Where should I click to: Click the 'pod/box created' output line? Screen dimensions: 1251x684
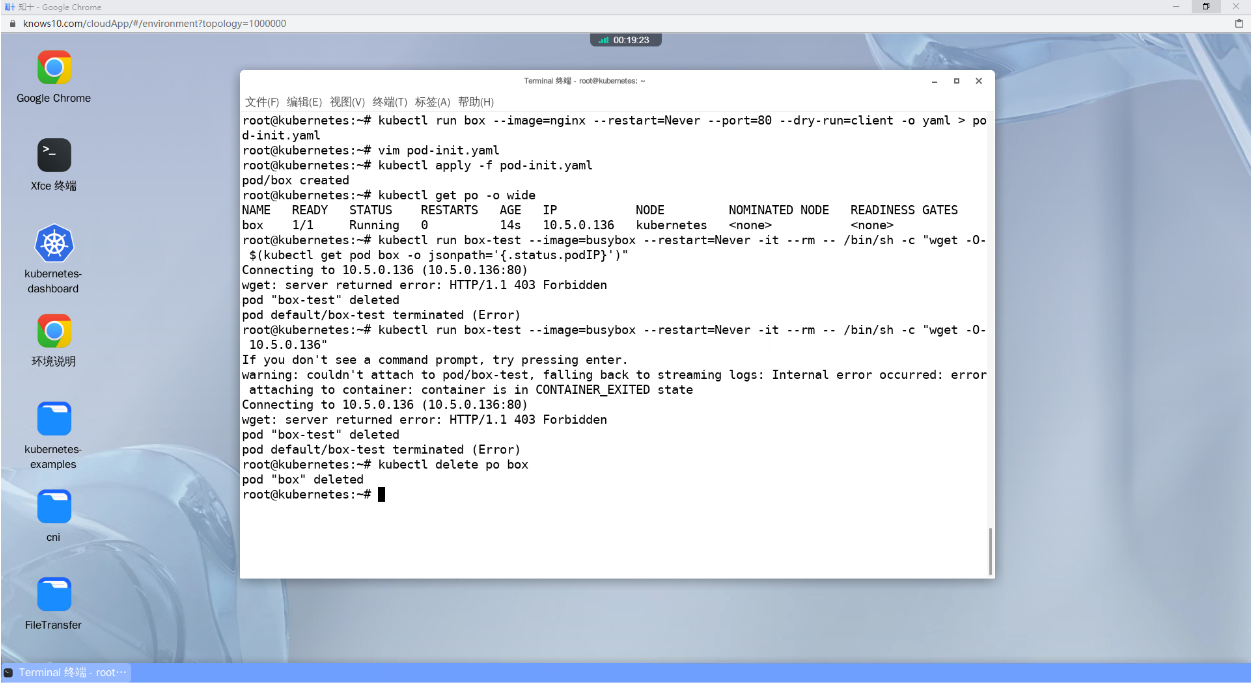[x=296, y=180]
